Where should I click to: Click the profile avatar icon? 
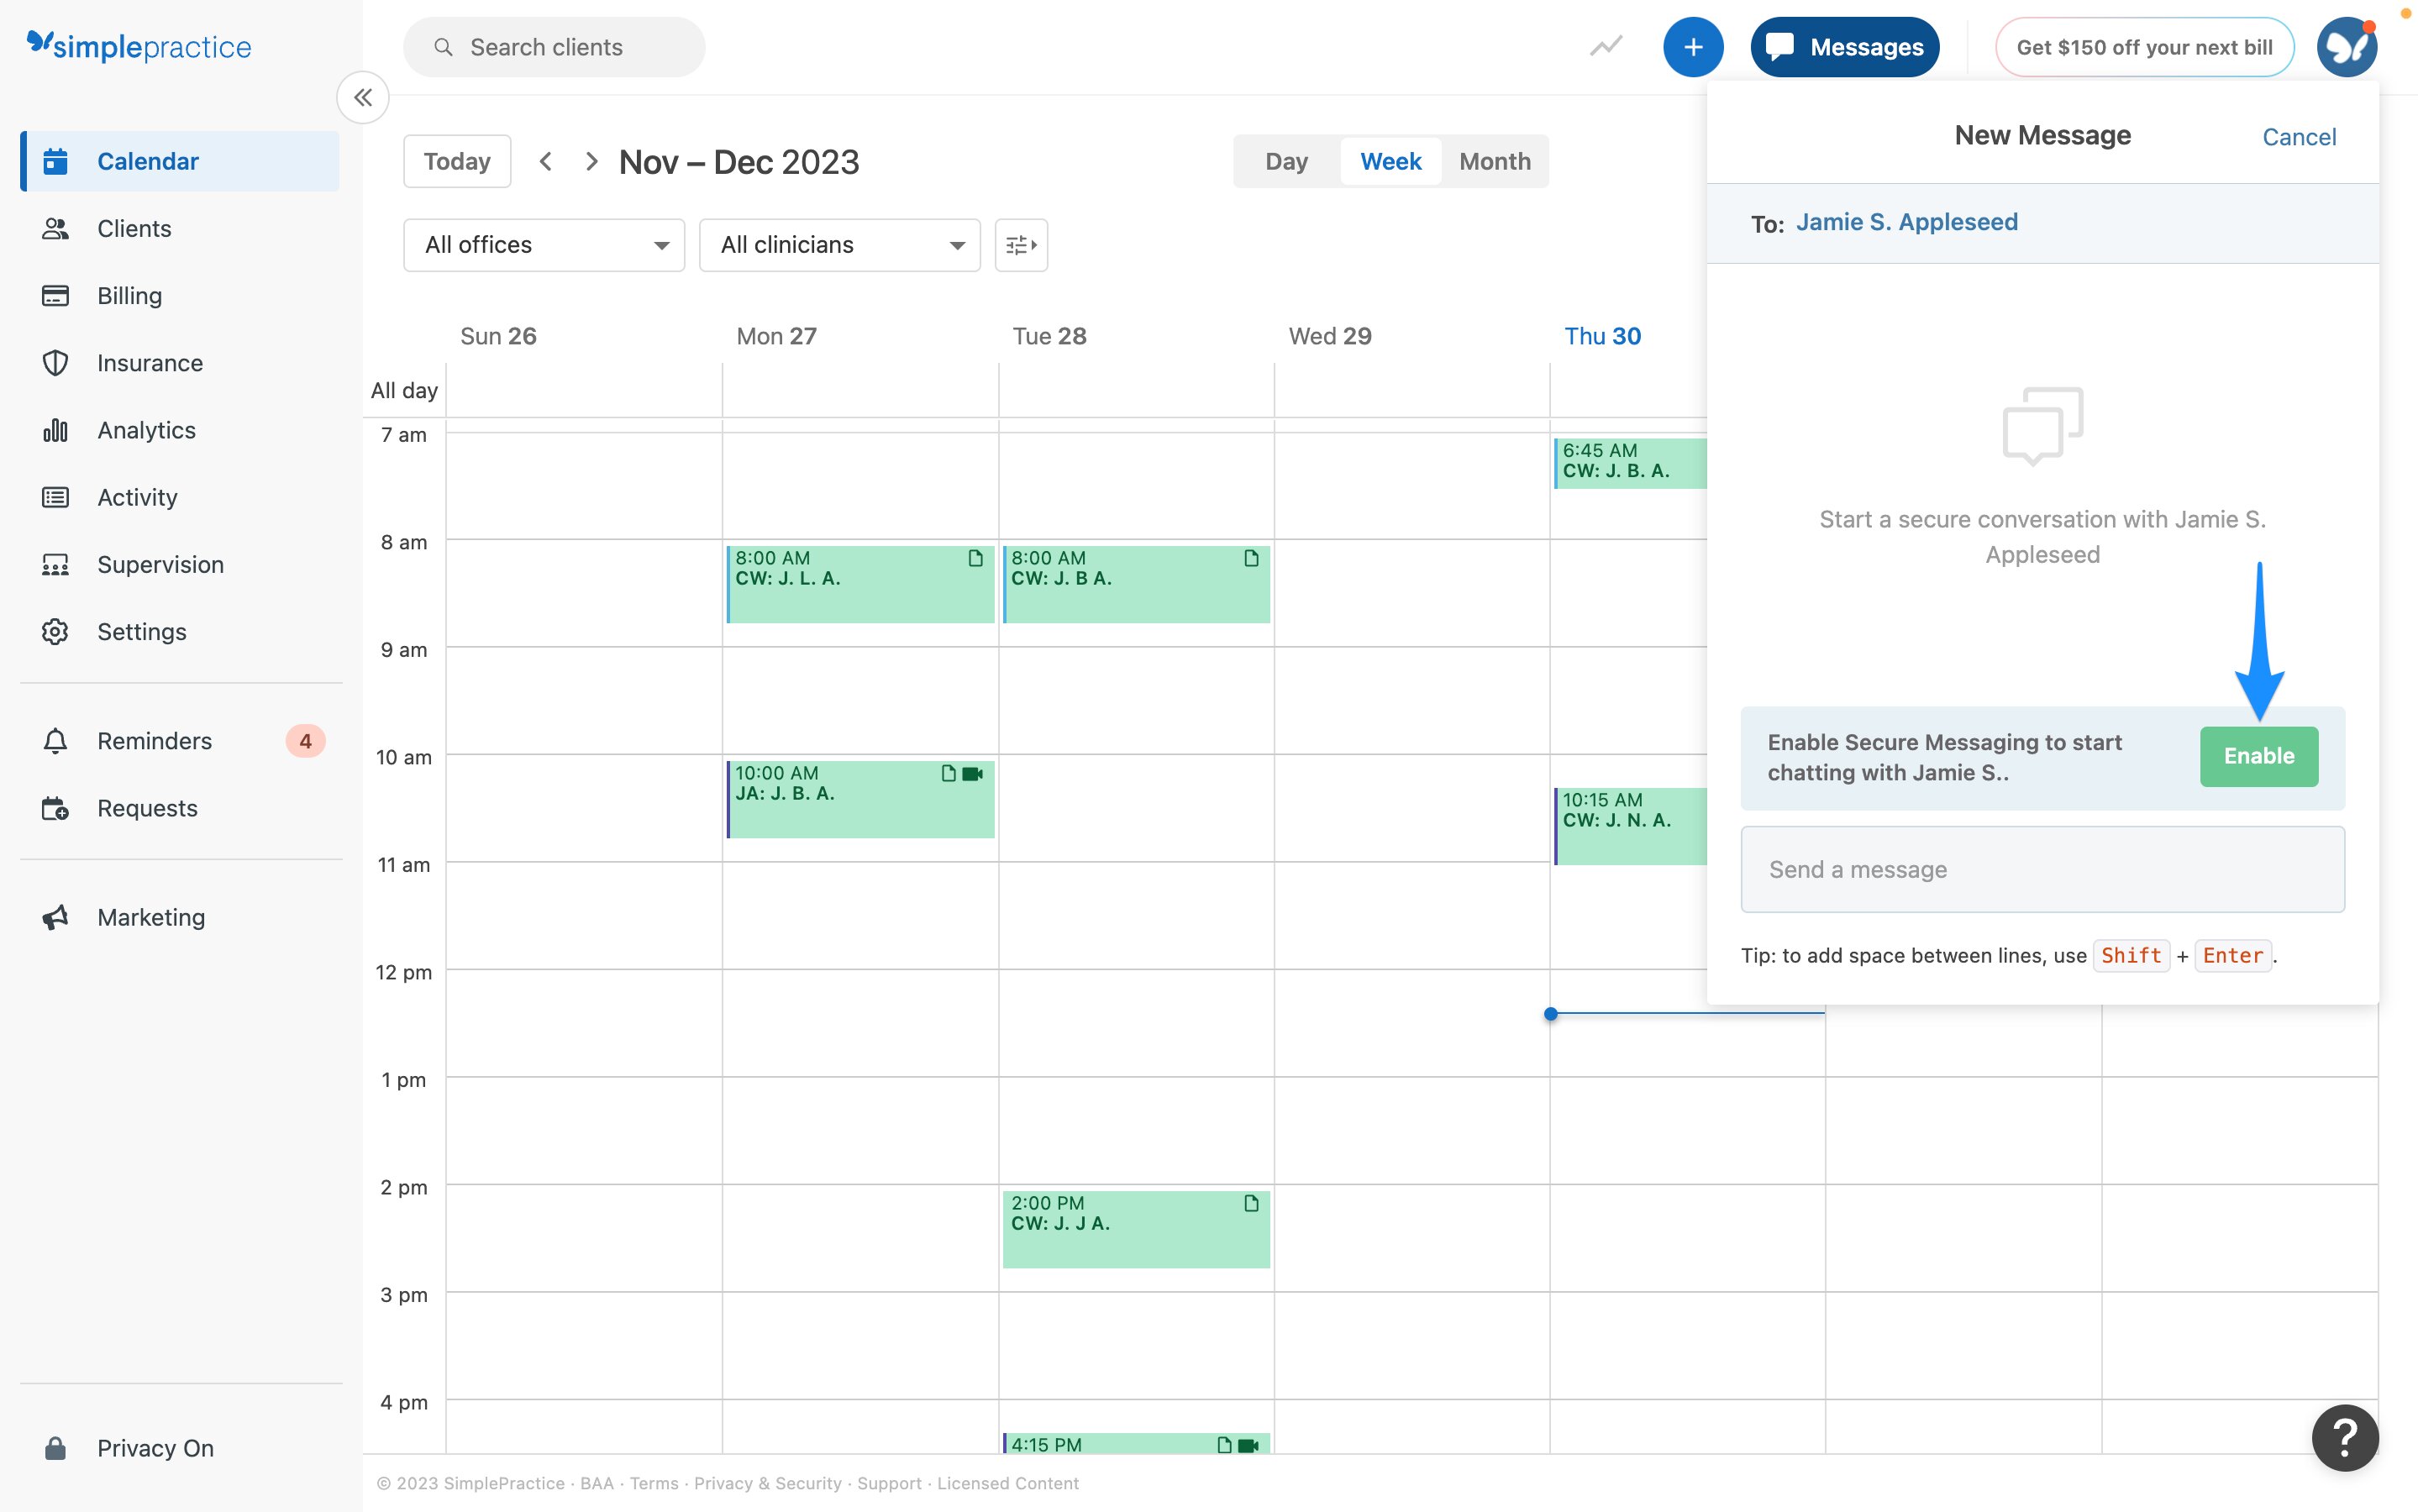[x=2346, y=47]
